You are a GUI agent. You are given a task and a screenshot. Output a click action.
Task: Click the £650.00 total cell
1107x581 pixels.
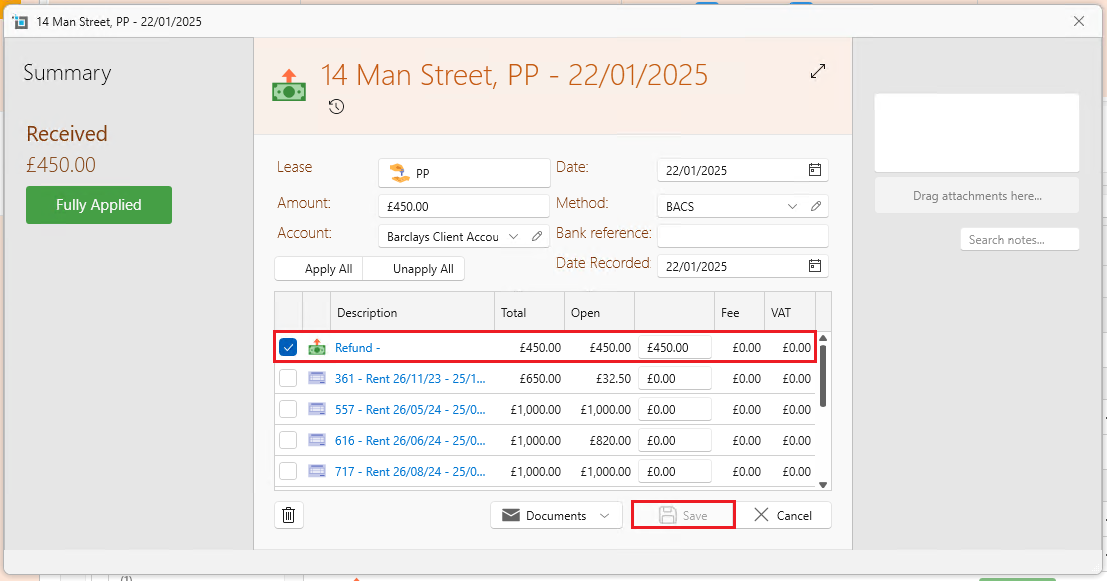(540, 378)
